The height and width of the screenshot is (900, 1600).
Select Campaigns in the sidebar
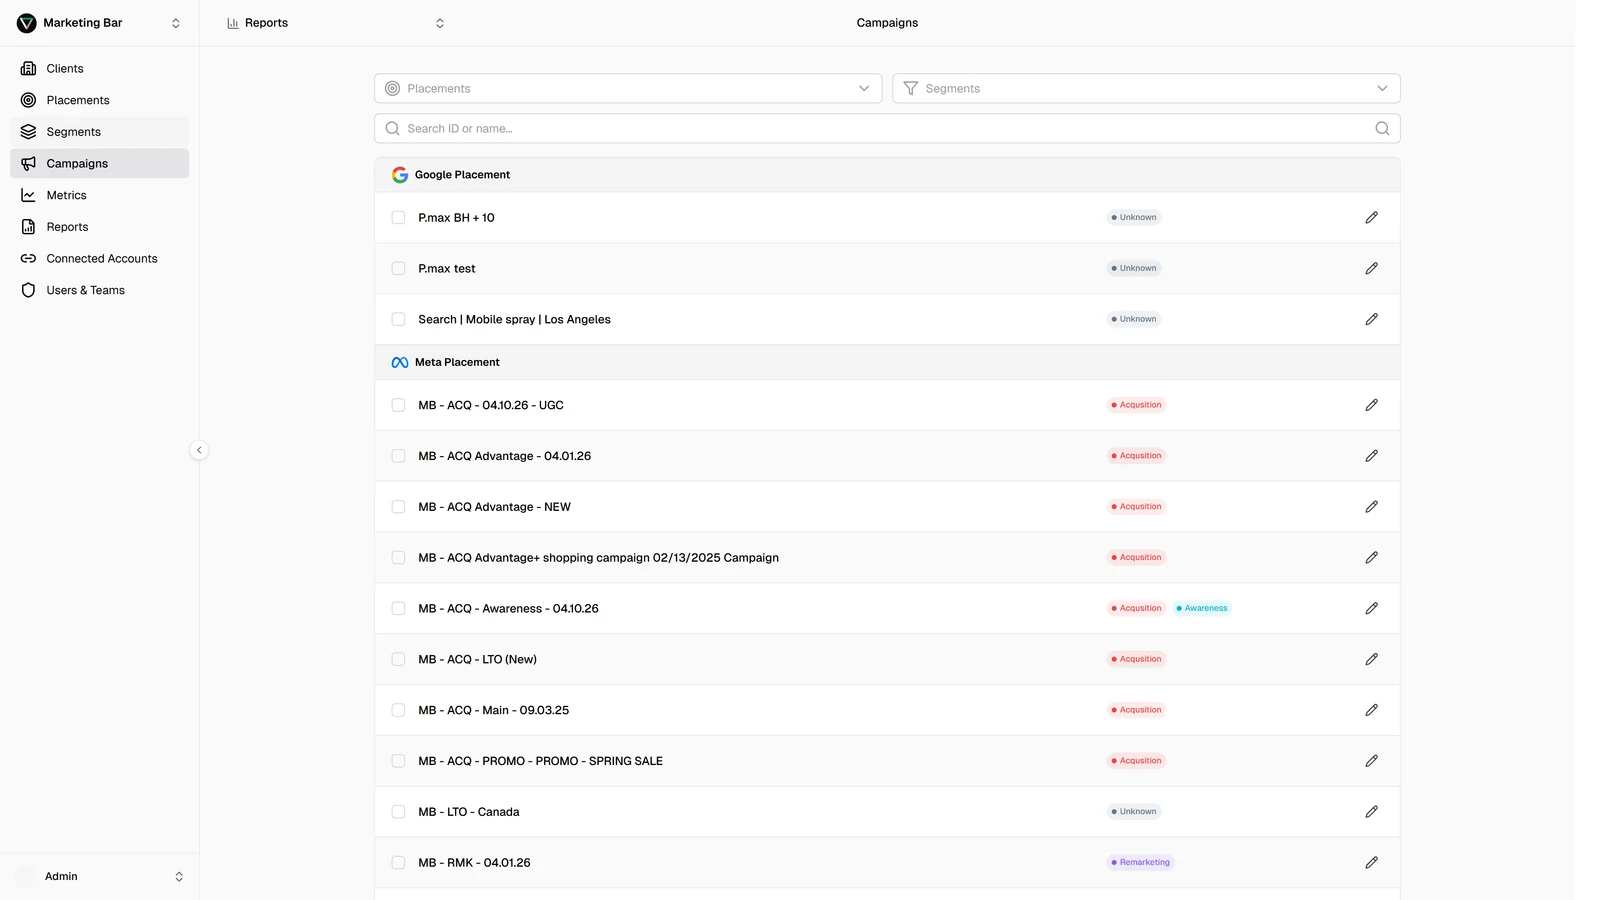pos(99,163)
